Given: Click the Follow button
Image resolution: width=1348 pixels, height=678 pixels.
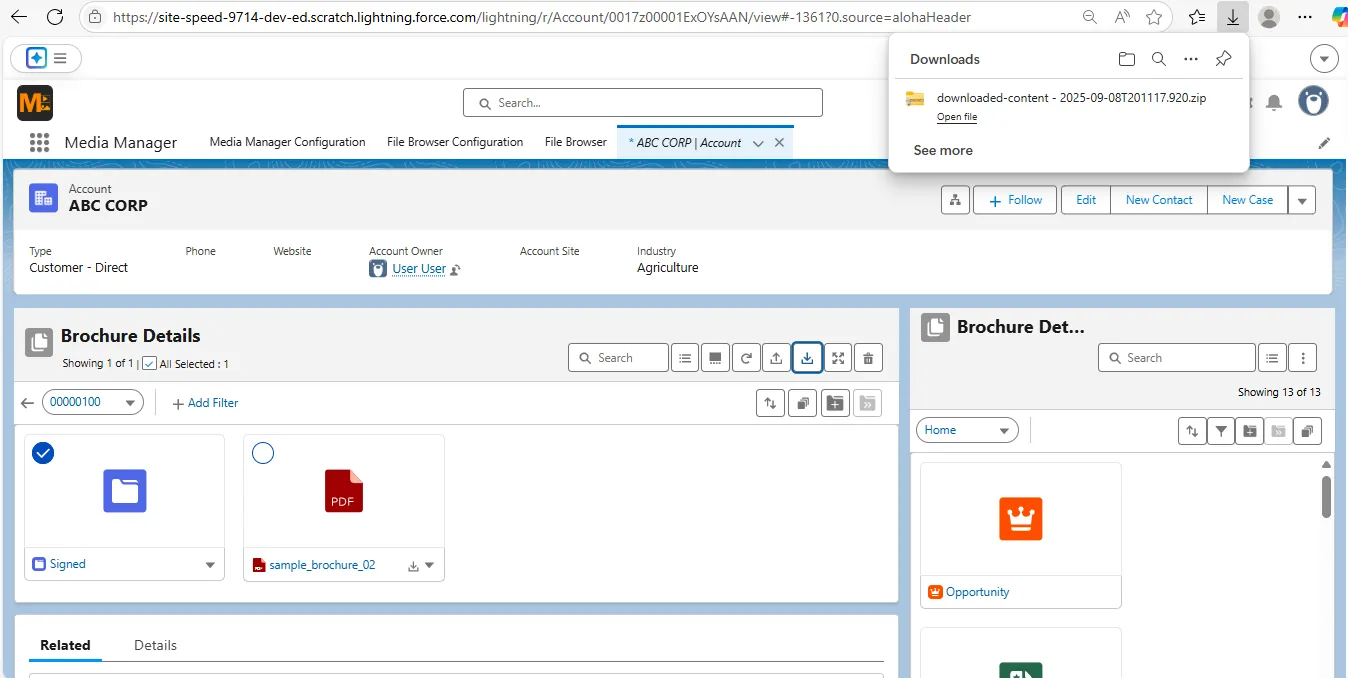Looking at the screenshot, I should (x=1015, y=200).
